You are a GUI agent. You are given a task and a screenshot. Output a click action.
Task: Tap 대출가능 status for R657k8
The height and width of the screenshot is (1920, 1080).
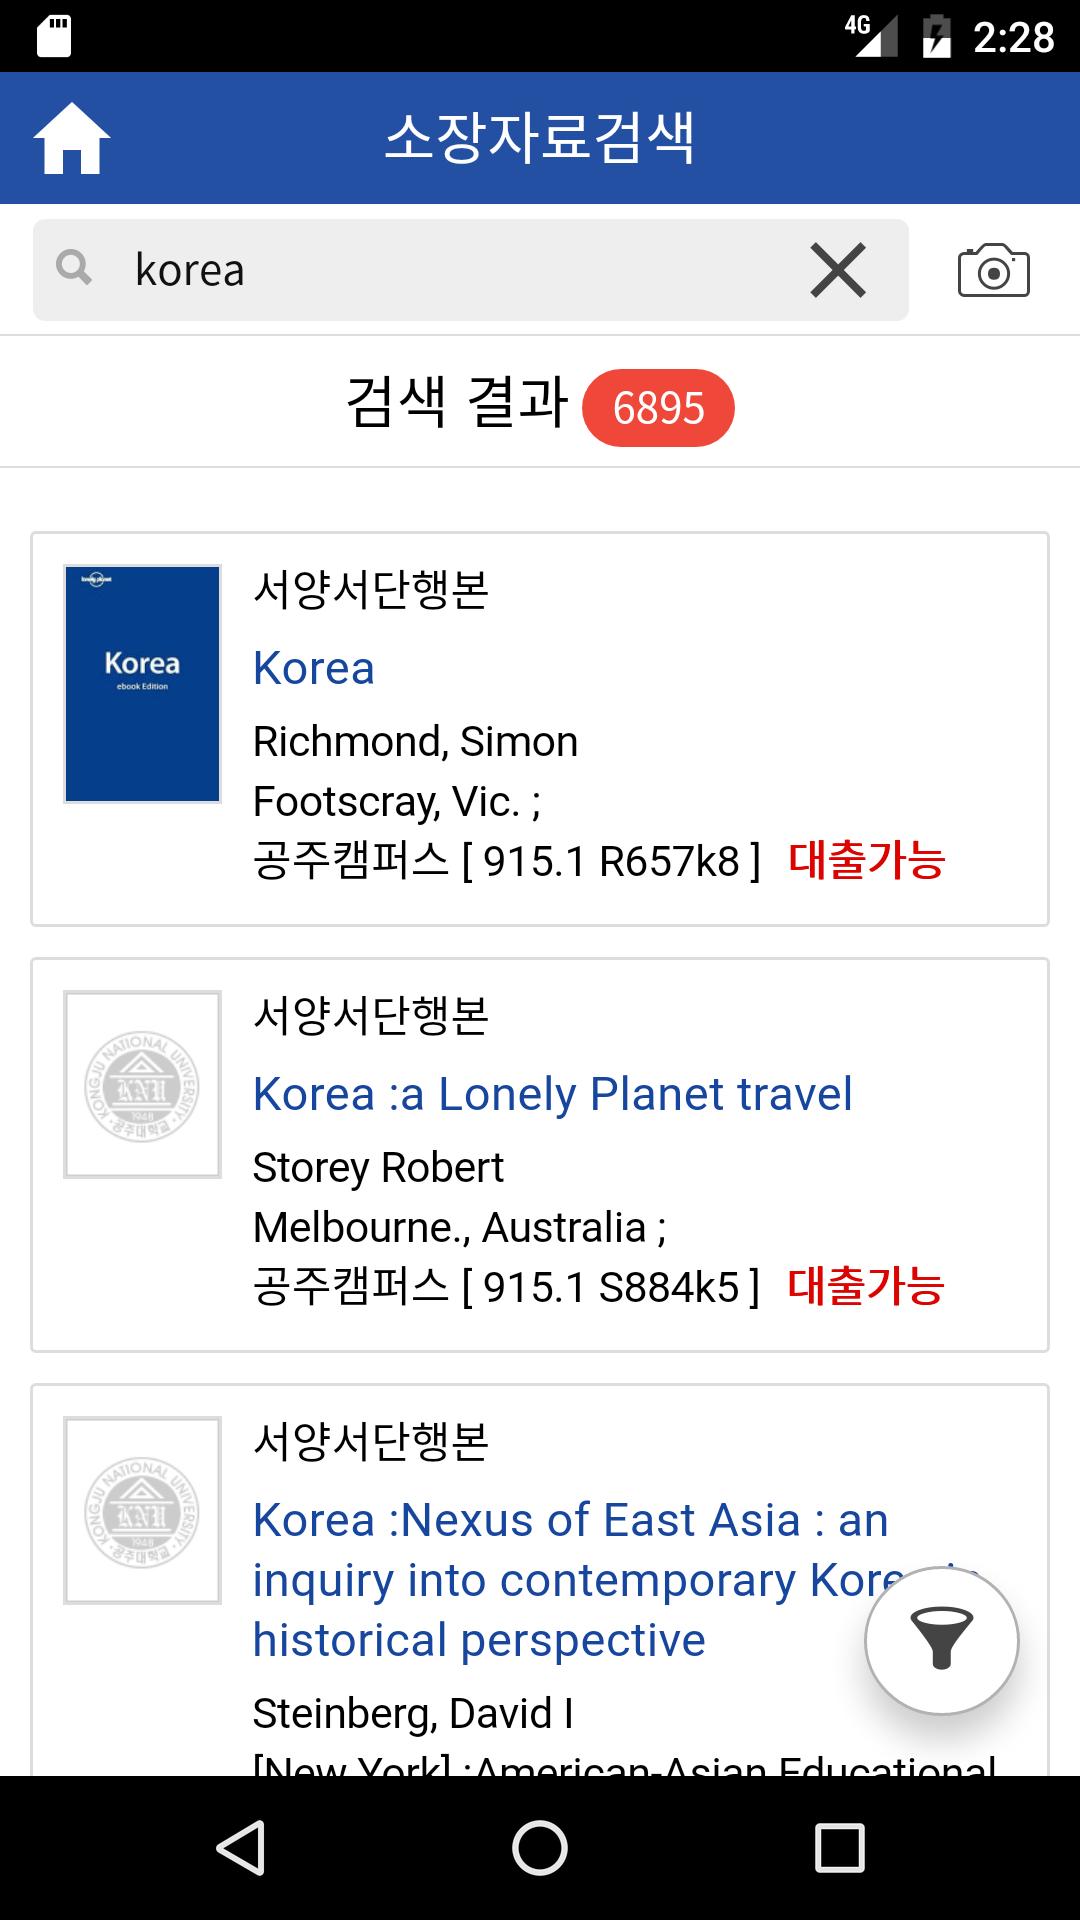tap(866, 860)
